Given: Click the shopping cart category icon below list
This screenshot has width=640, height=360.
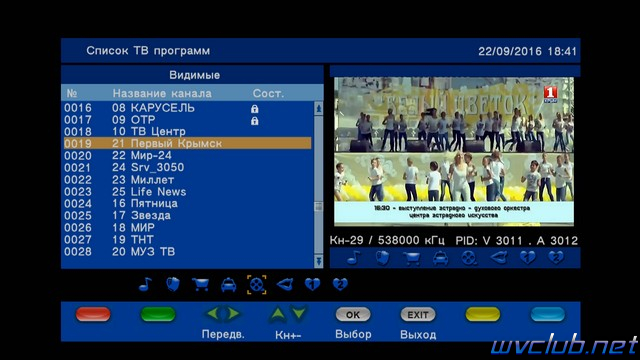Looking at the screenshot, I should [200, 284].
